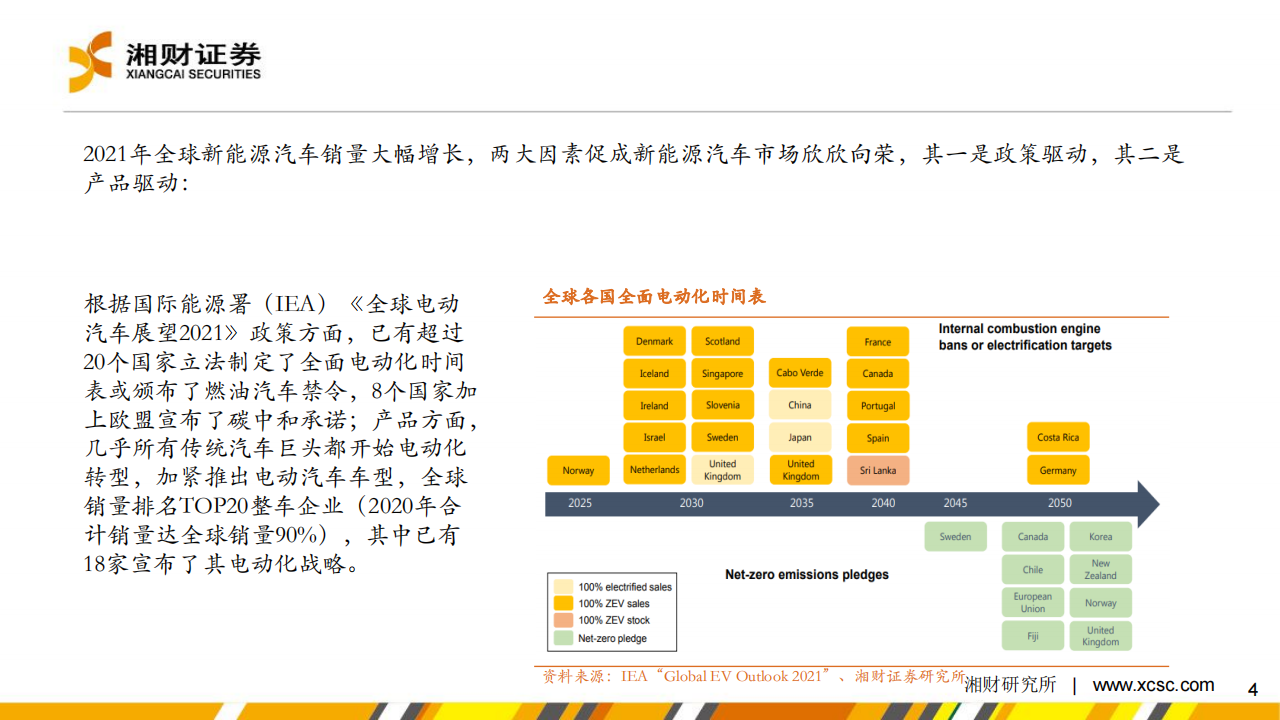Click the Internal combustion engine bans heading

(1025, 337)
